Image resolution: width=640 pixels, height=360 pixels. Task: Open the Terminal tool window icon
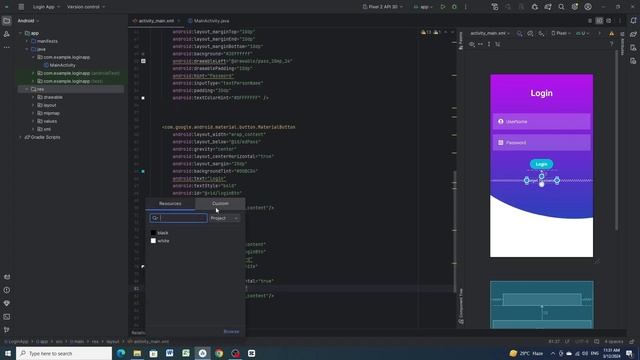click(7, 317)
